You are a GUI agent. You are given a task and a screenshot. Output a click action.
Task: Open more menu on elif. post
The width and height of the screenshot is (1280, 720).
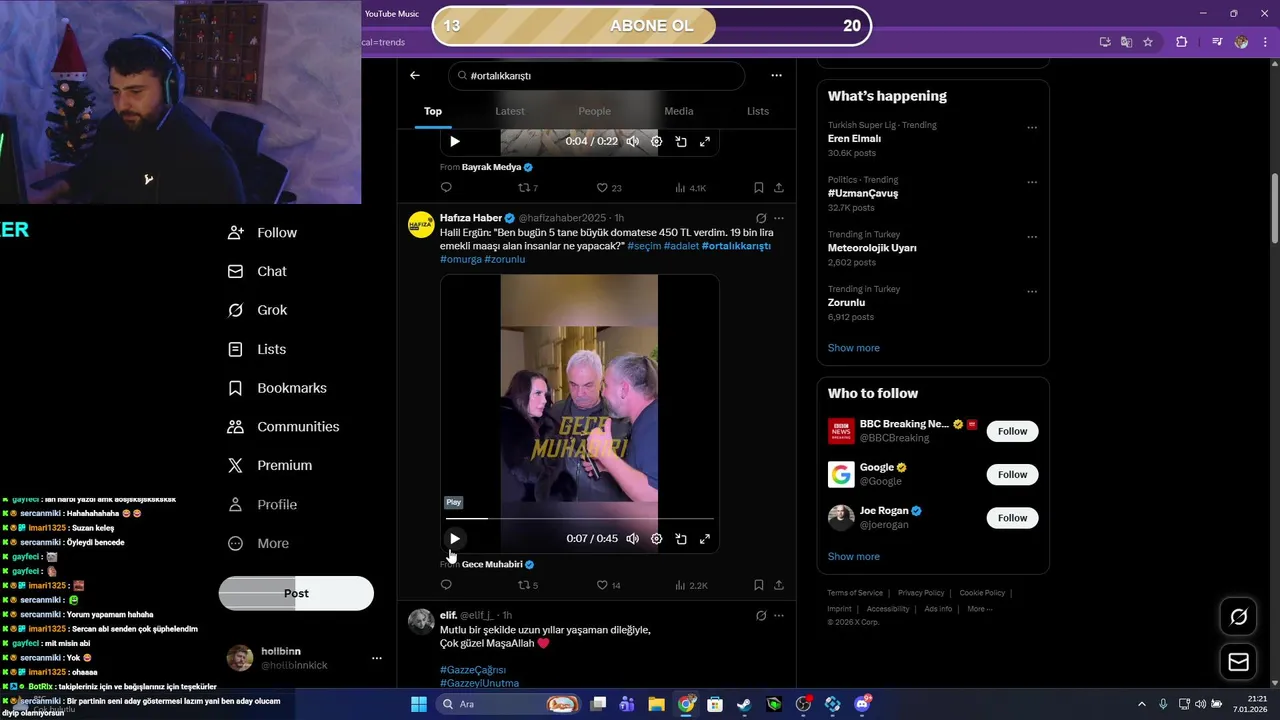(779, 615)
